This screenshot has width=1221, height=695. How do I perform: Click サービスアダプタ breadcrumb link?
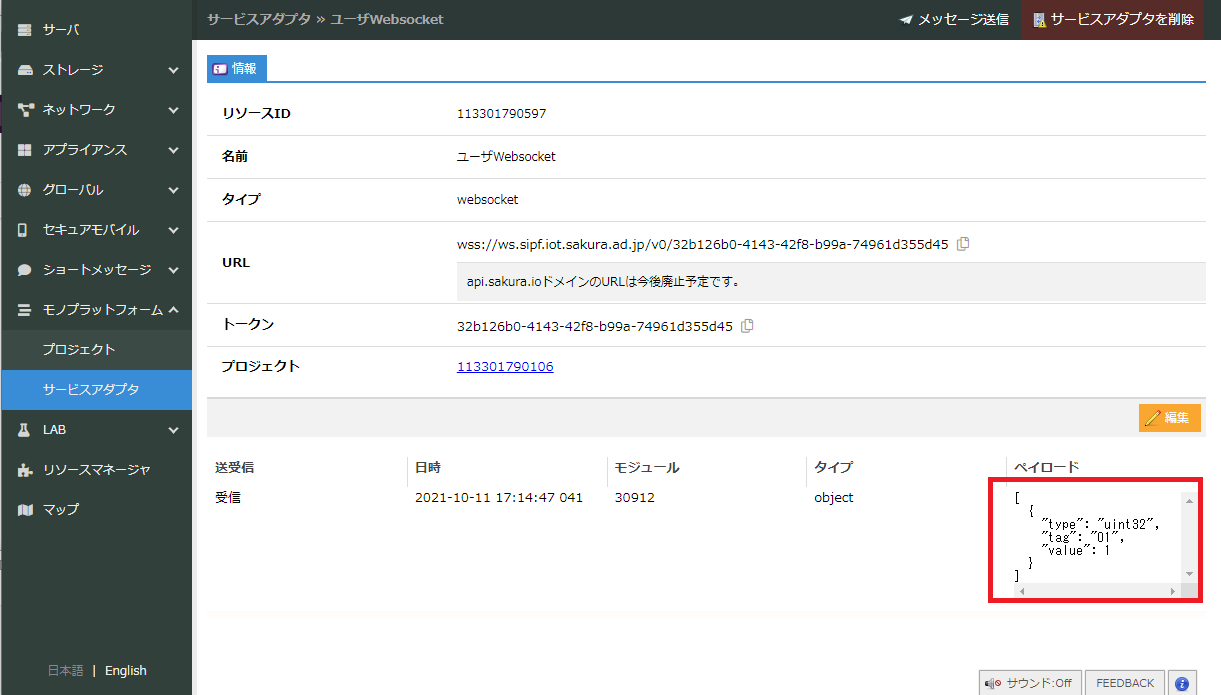[259, 19]
